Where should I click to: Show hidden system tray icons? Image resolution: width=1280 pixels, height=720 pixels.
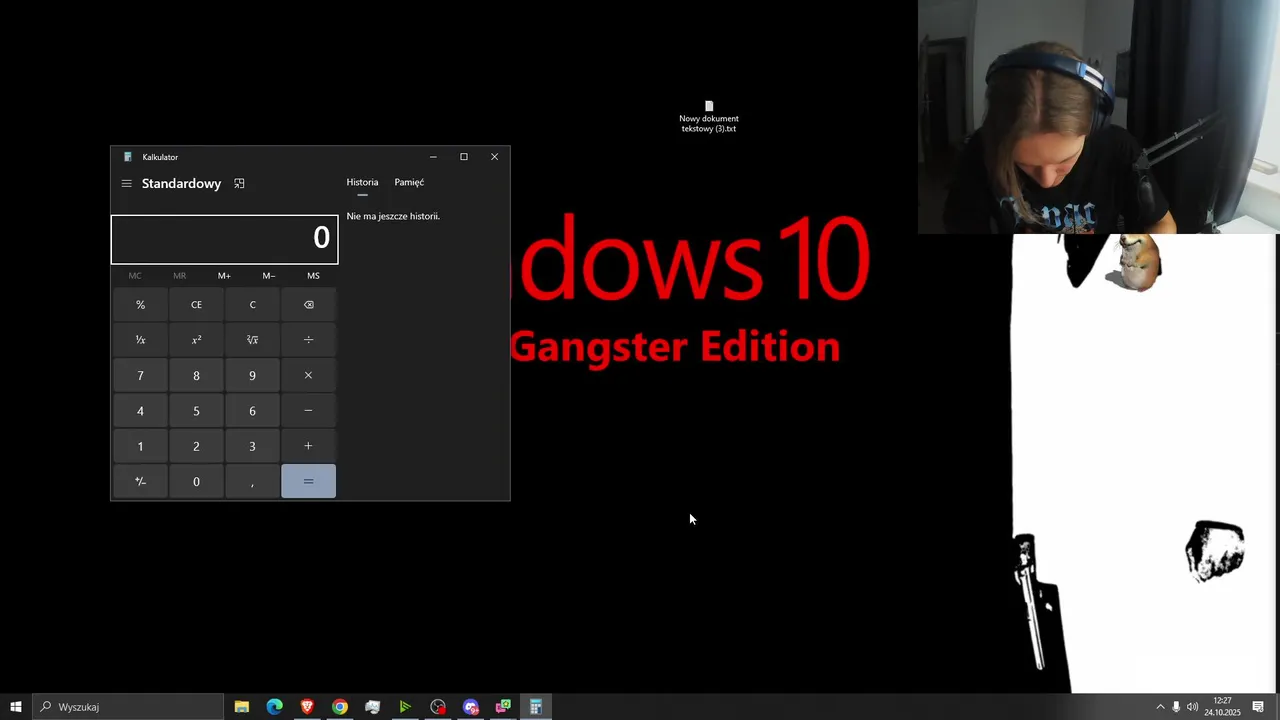click(1160, 707)
